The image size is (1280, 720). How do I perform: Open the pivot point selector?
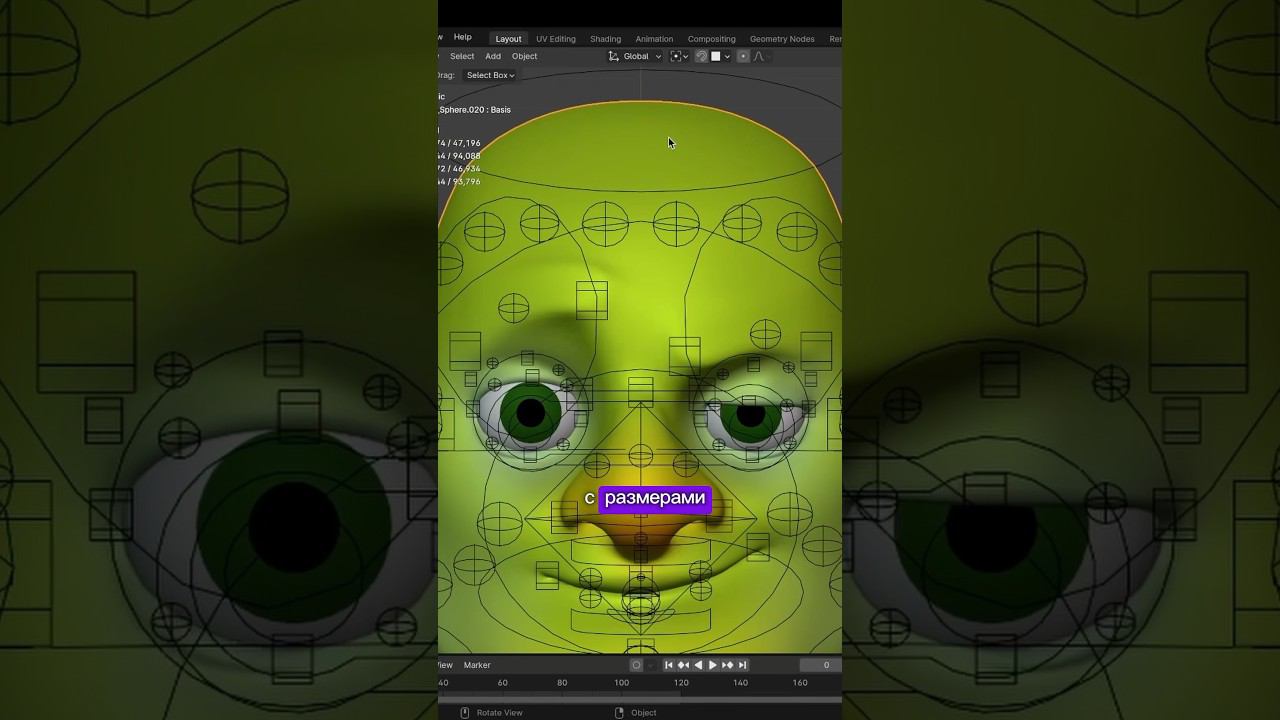[679, 56]
